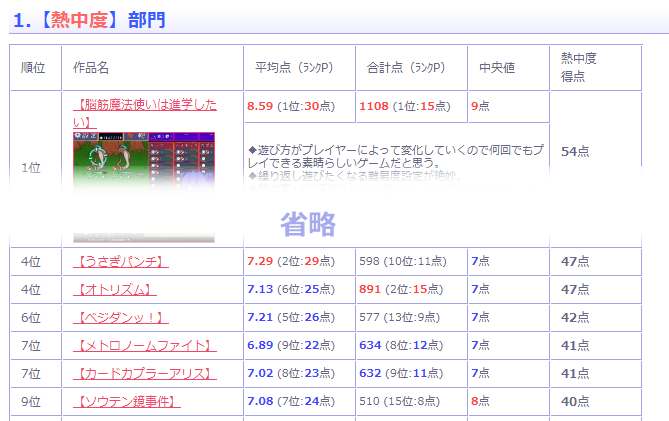Image resolution: width=669 pixels, height=421 pixels.
Task: Open the オトリズム link
Action: (x=115, y=290)
